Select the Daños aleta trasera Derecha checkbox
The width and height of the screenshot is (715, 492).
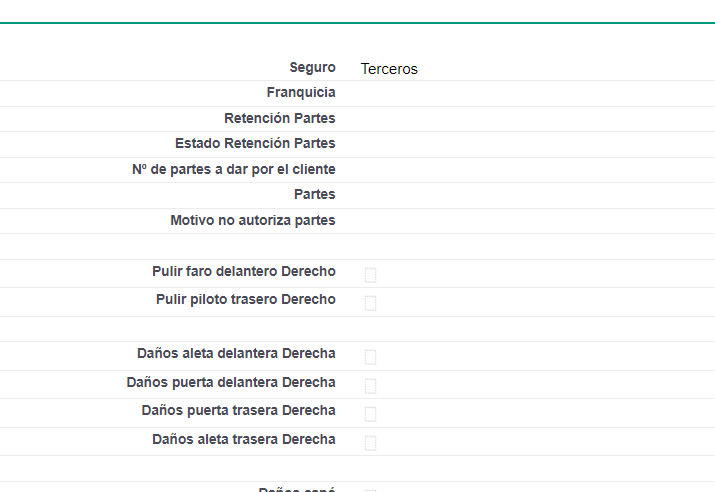[x=370, y=443]
